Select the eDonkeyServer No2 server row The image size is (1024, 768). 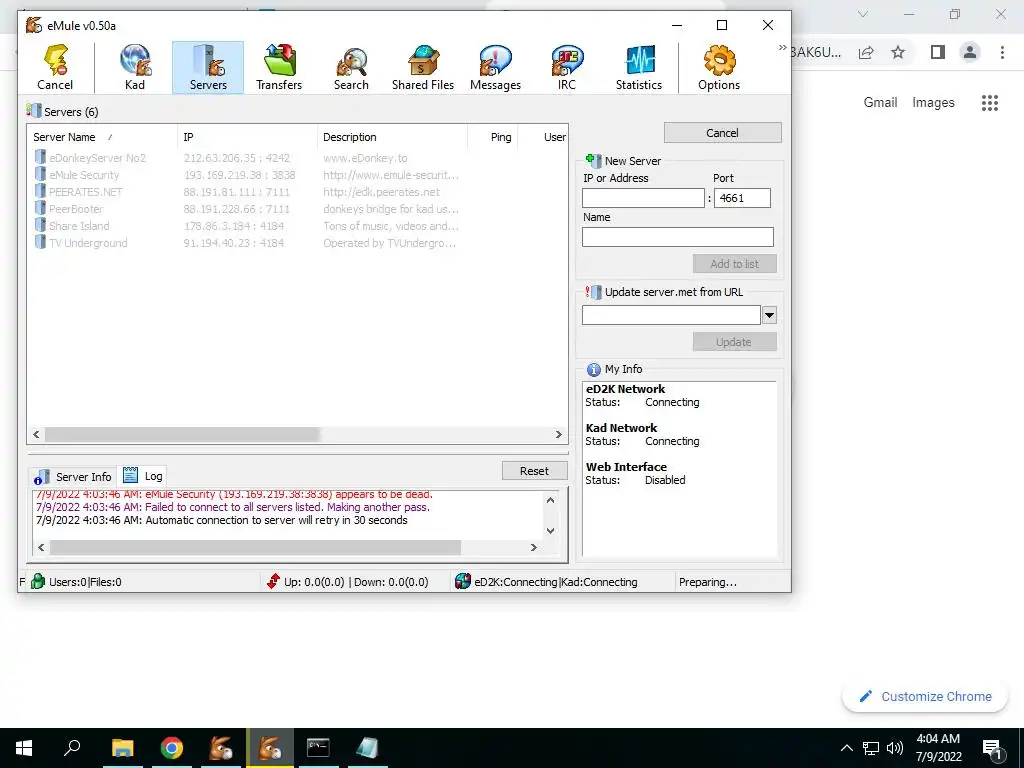[x=298, y=158]
